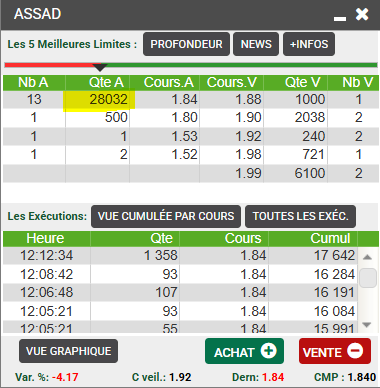
Task: Click the buy/sell ratio marker triangle
Action: (x=100, y=67)
